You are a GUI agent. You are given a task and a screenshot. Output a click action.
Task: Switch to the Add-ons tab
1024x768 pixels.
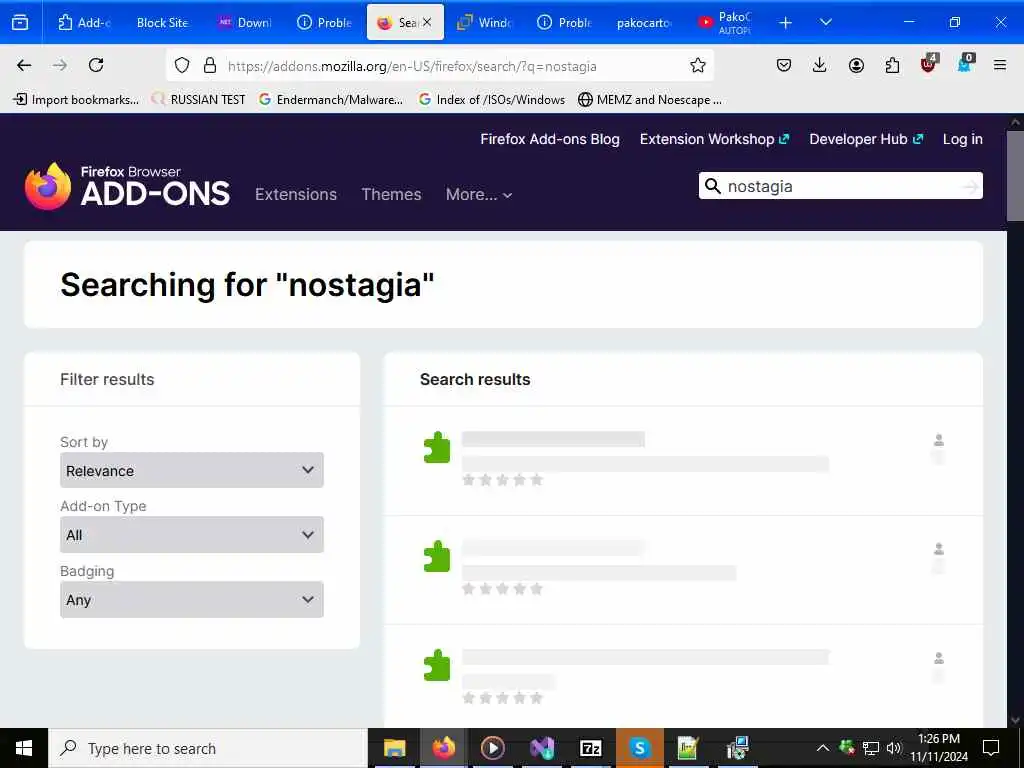point(84,22)
